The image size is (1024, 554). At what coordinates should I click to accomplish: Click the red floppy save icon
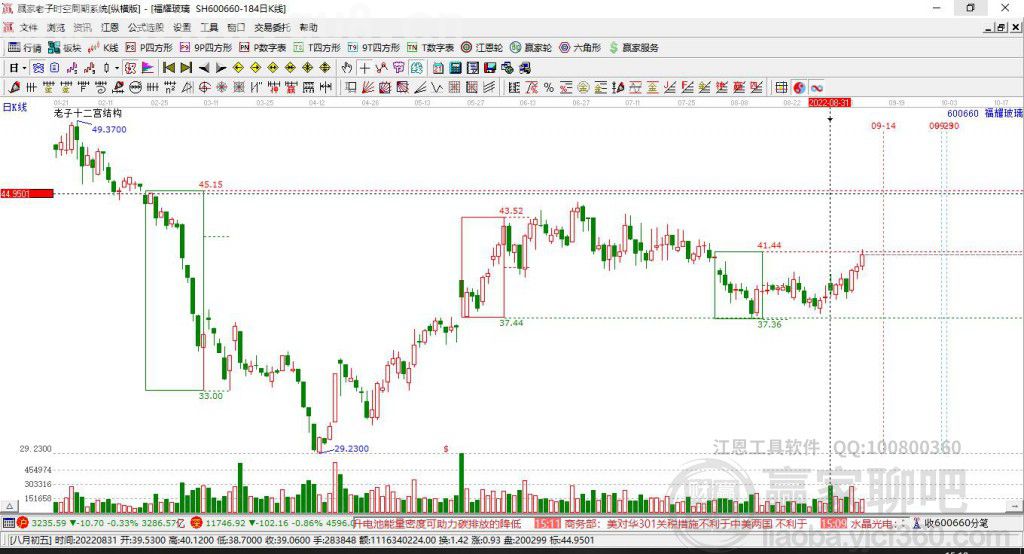point(490,68)
